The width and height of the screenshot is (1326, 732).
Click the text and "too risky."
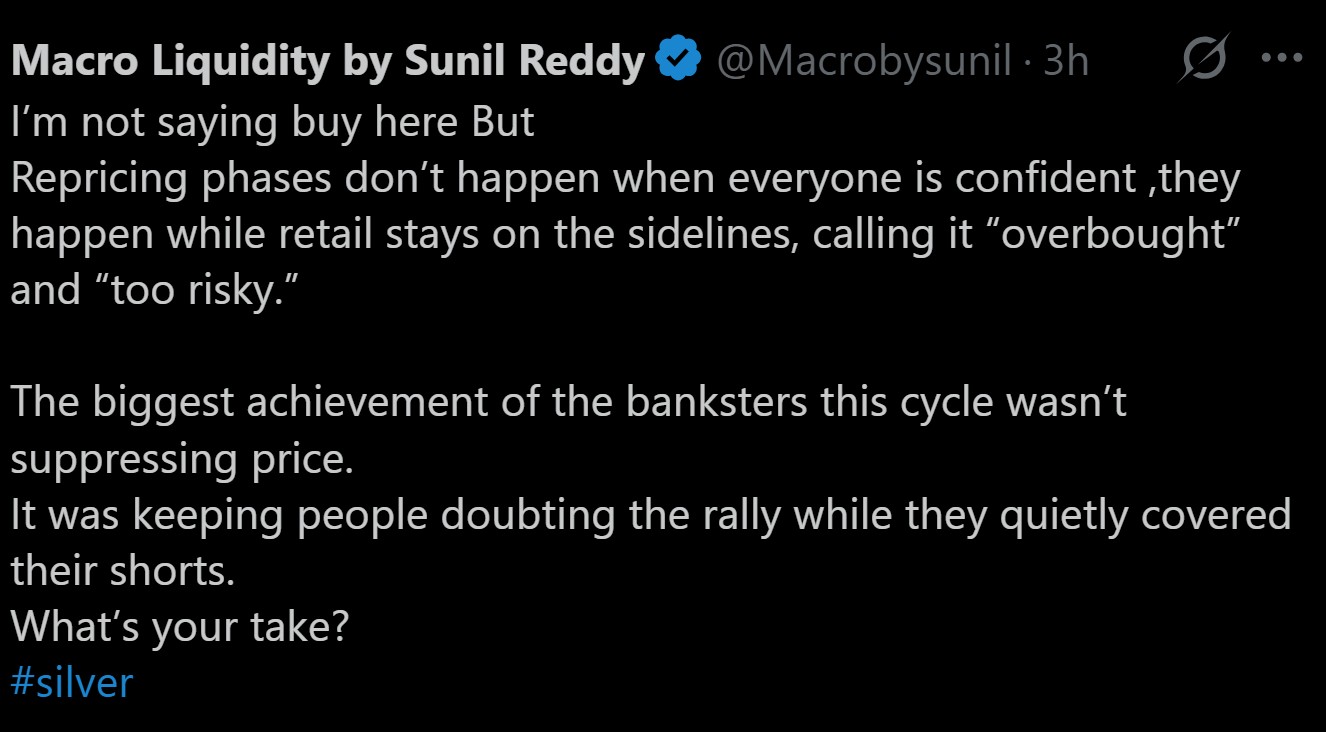143,290
